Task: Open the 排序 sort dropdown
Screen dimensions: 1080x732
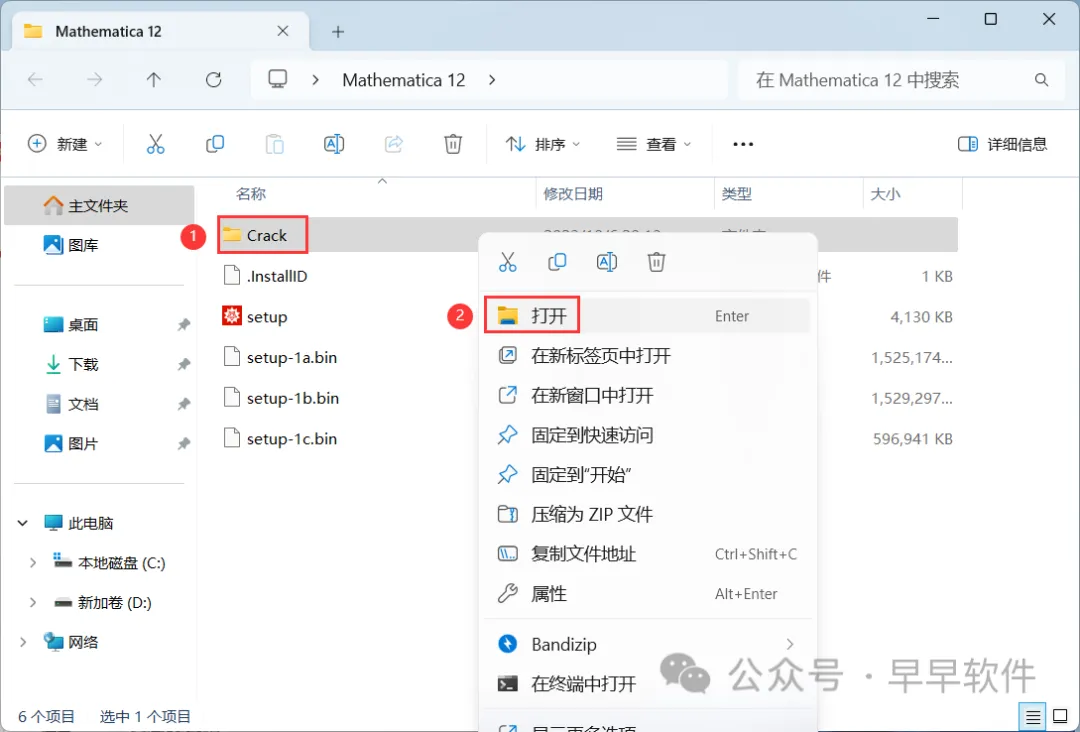Action: [x=543, y=144]
